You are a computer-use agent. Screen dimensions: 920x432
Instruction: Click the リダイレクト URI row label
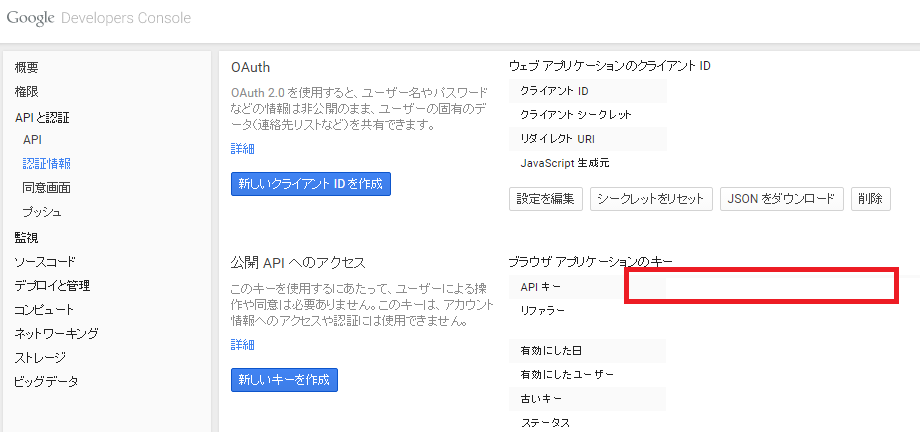click(557, 139)
